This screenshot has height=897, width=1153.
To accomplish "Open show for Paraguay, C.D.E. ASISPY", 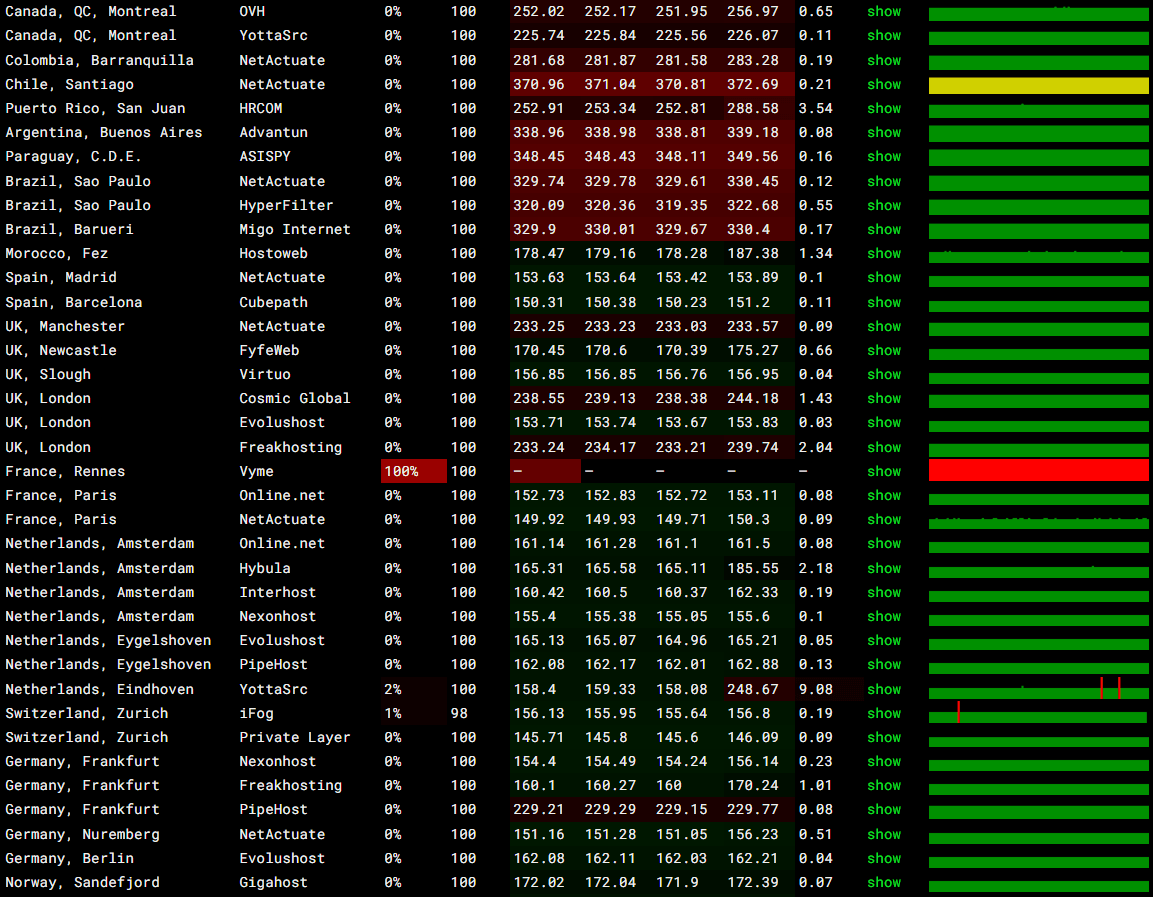I will 883,157.
